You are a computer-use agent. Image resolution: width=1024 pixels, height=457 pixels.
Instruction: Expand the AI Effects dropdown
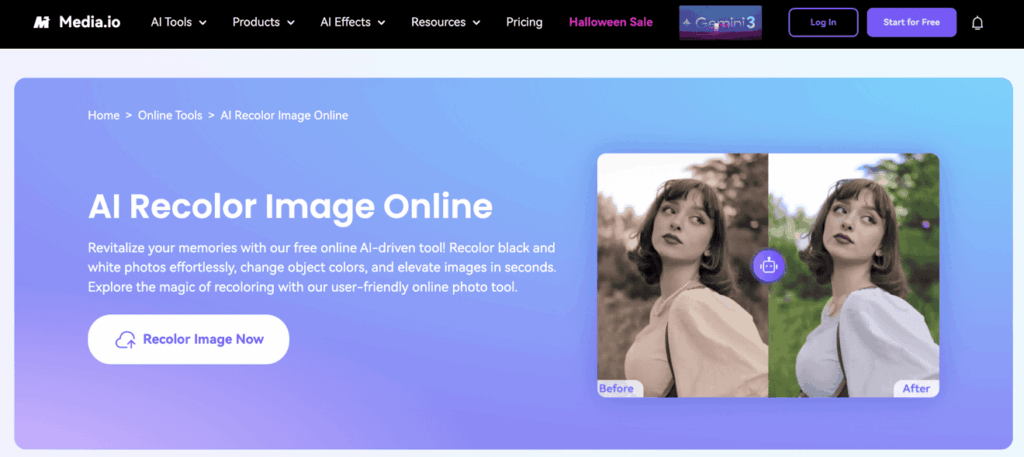tap(352, 22)
